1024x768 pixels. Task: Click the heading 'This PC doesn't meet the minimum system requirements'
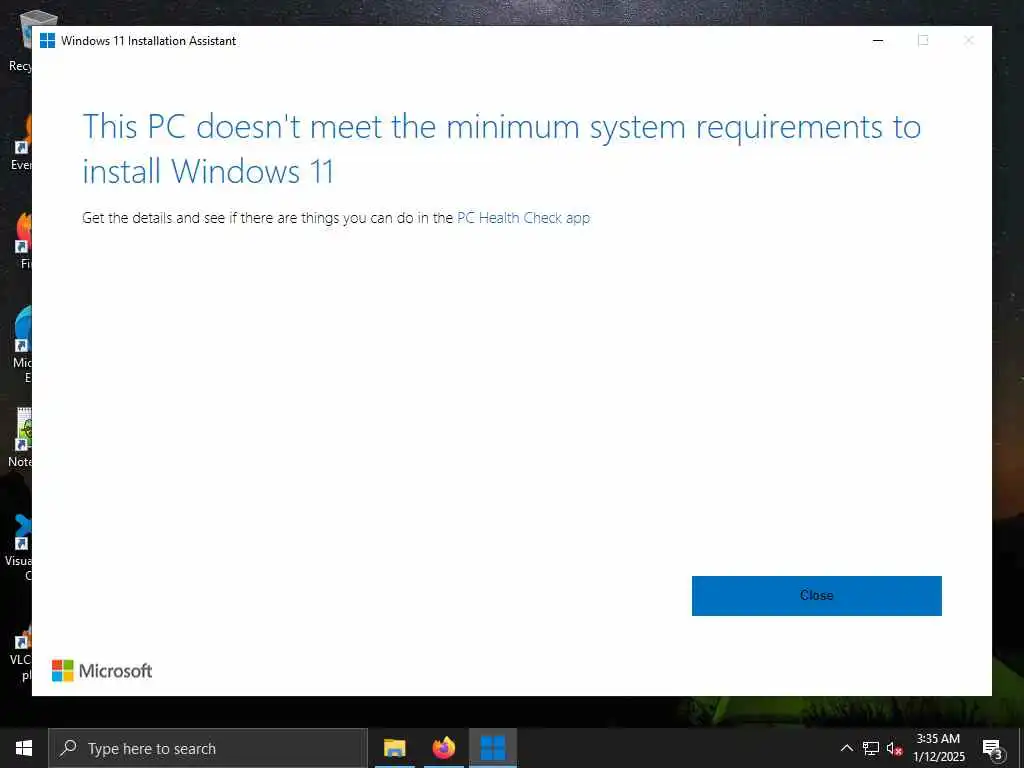tap(502, 148)
